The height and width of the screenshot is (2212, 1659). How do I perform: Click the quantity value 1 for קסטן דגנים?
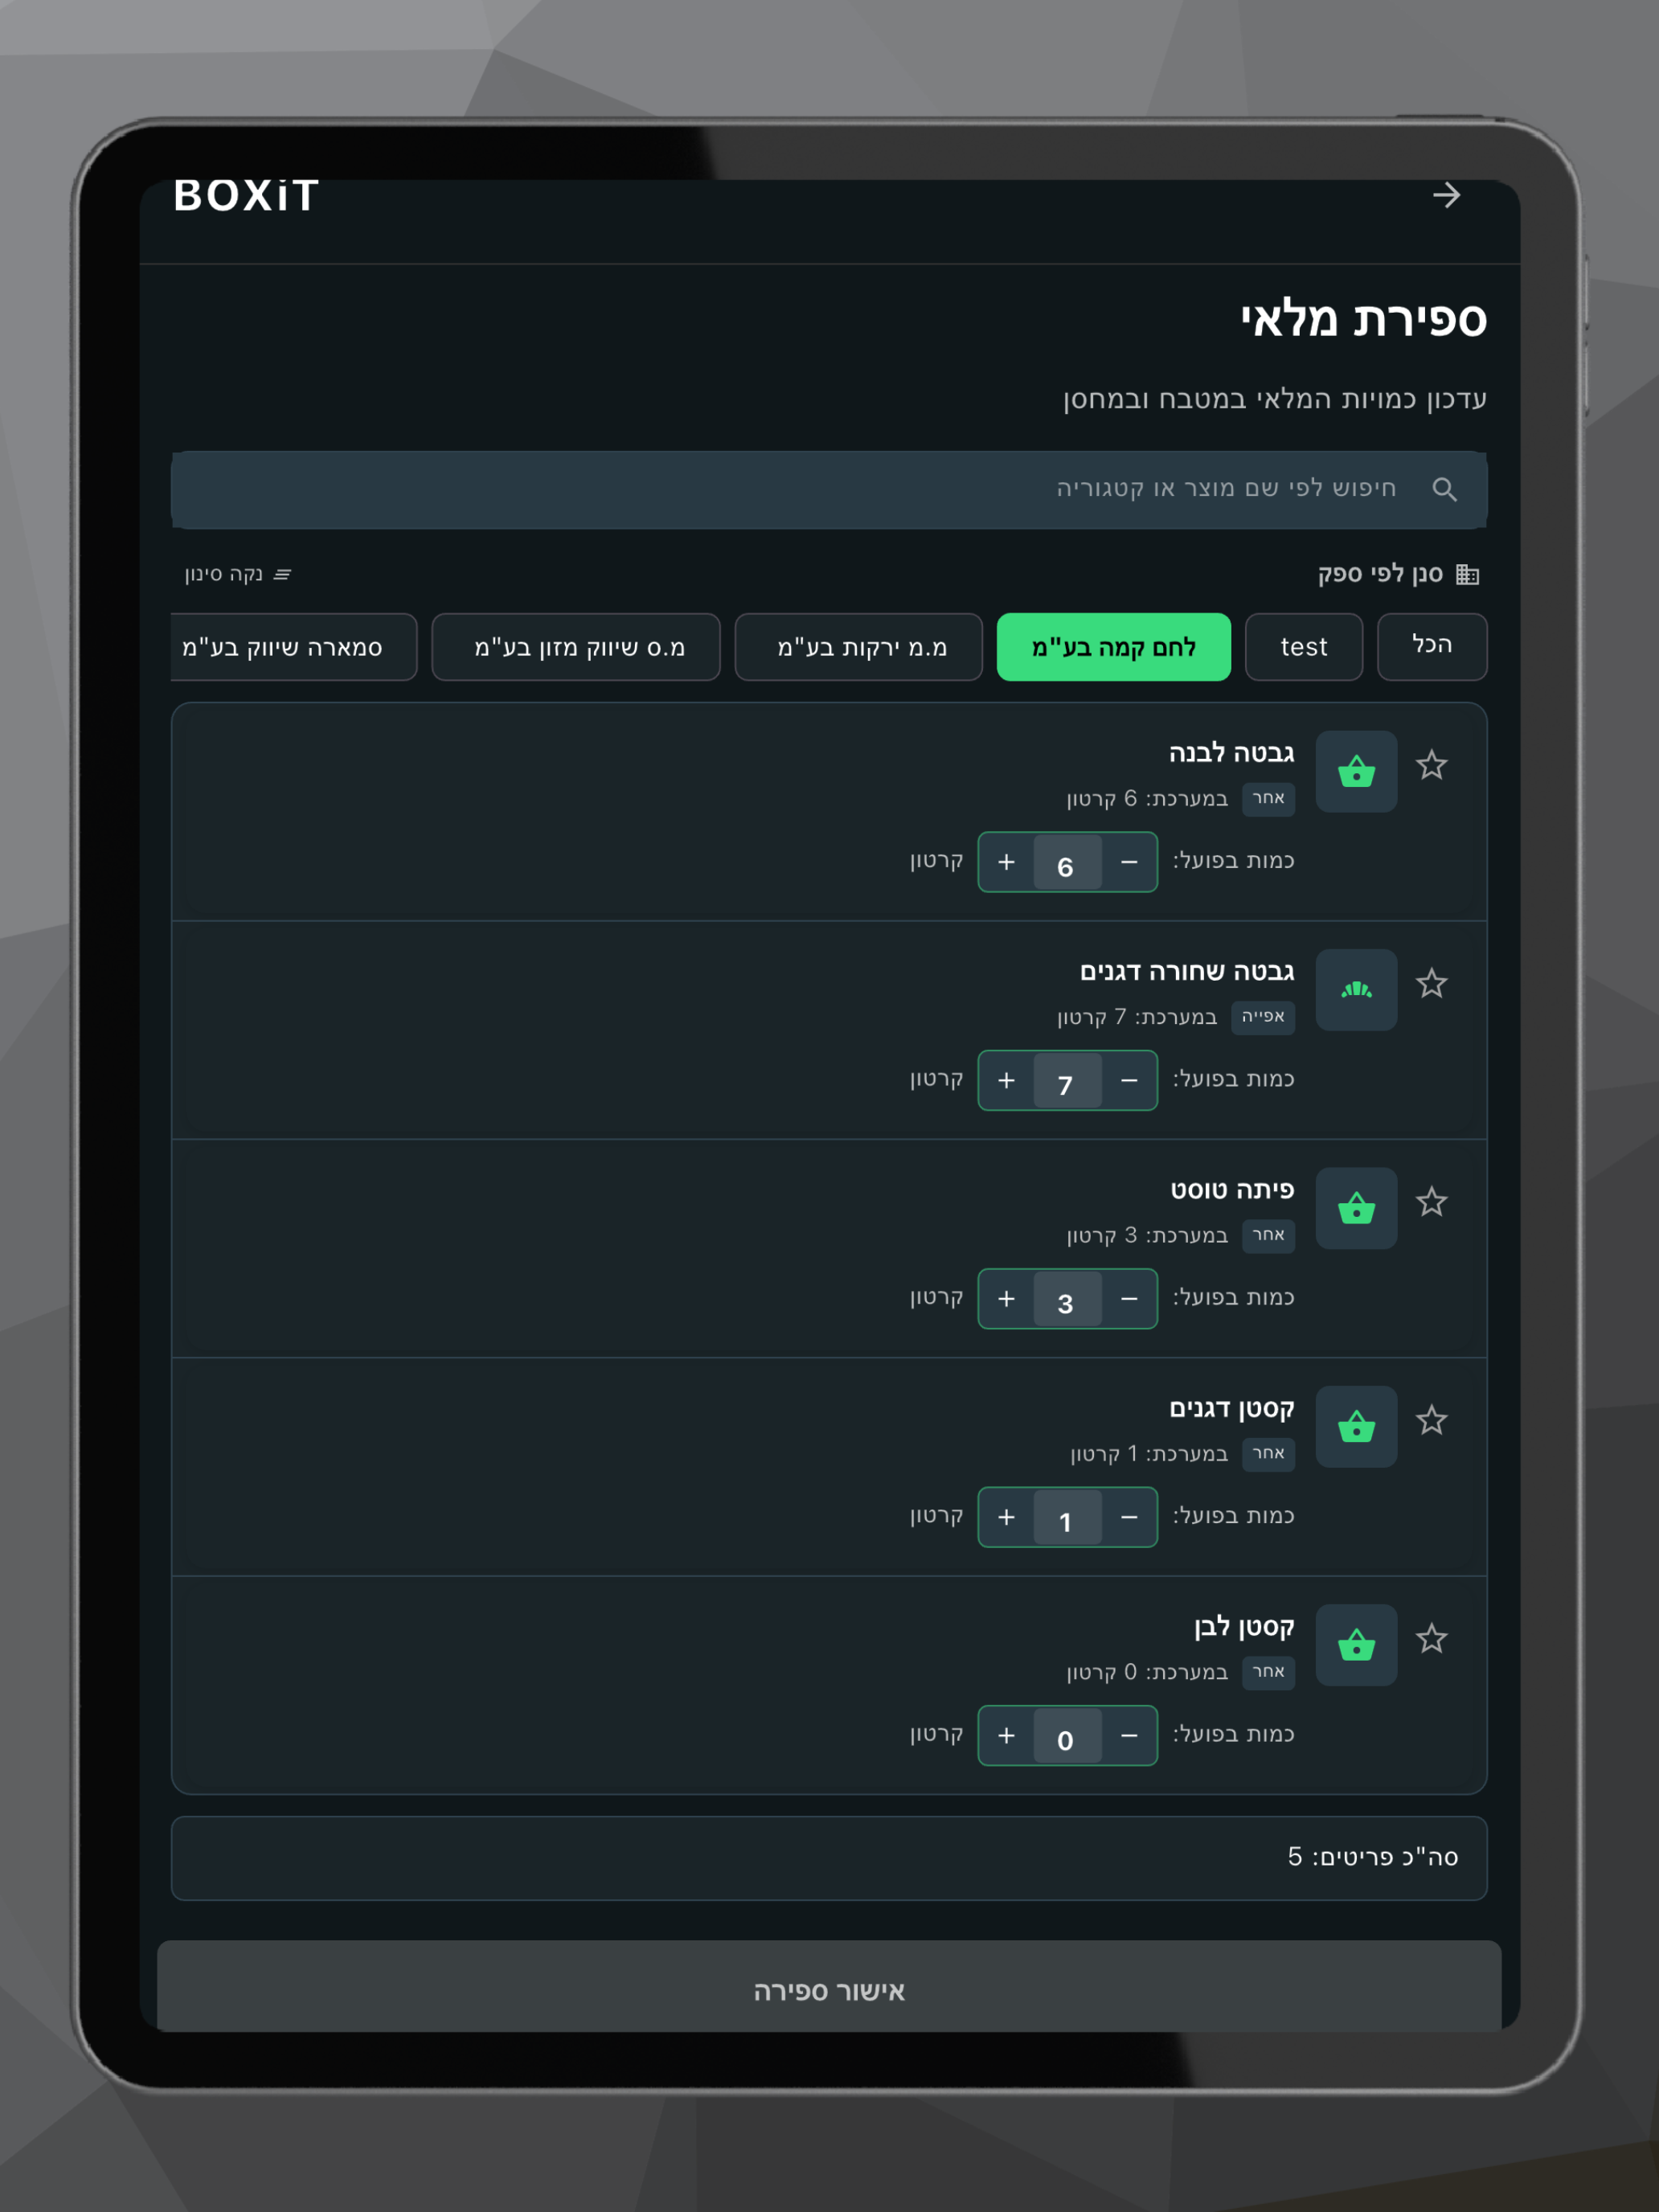pos(1067,1517)
